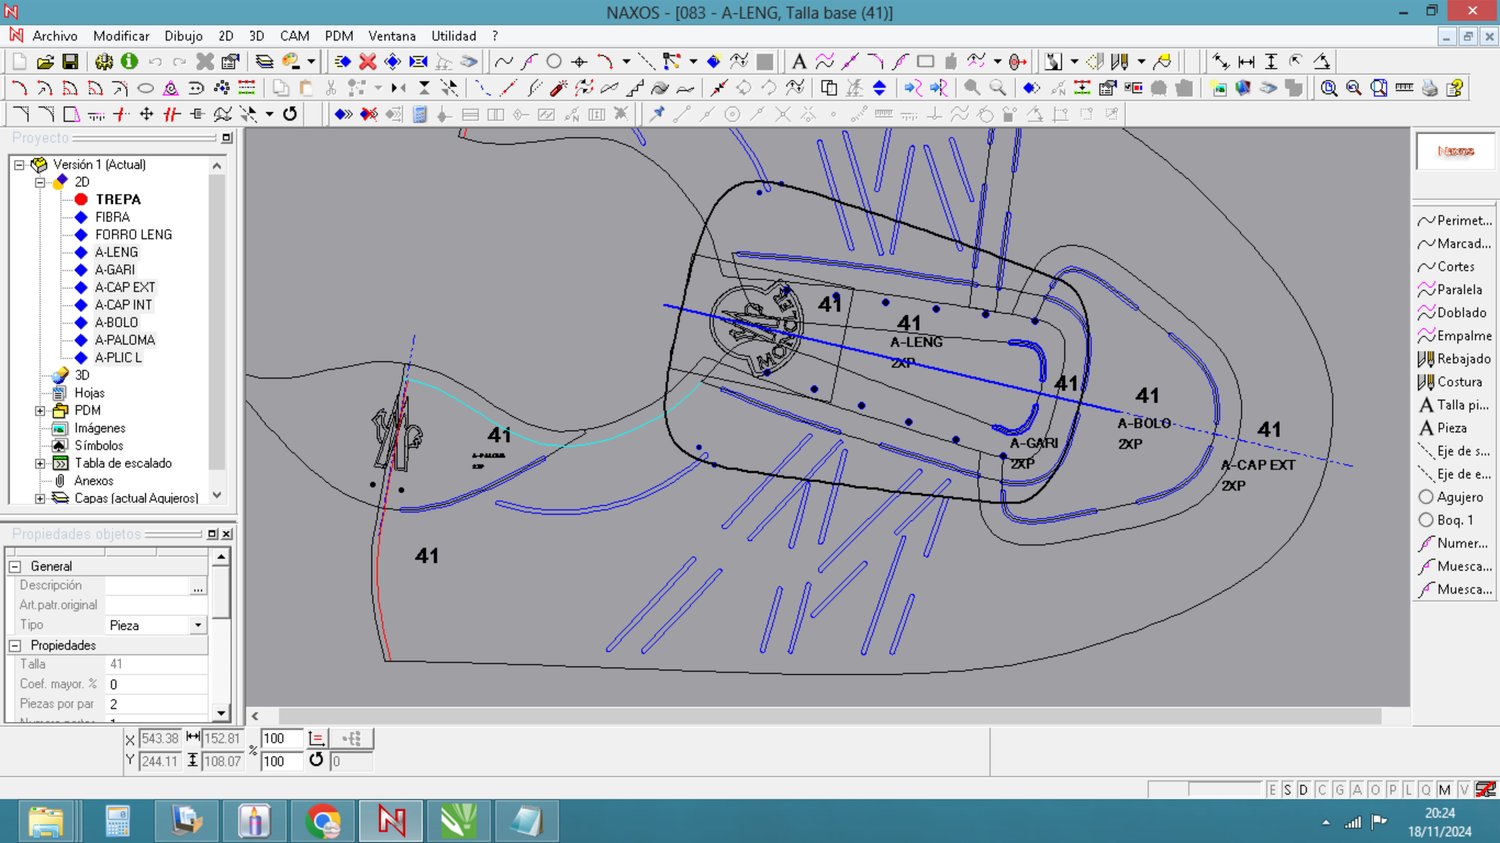Open the color palette dropdown arrow
Viewport: 1500px width, 843px height.
[x=311, y=62]
